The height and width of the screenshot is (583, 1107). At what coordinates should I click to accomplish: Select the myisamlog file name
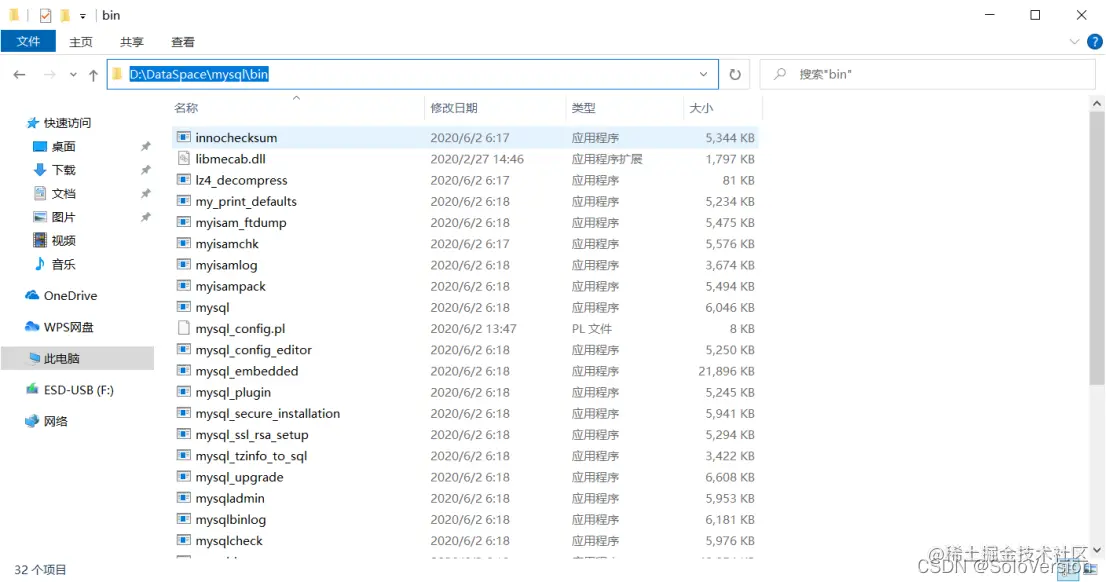226,265
